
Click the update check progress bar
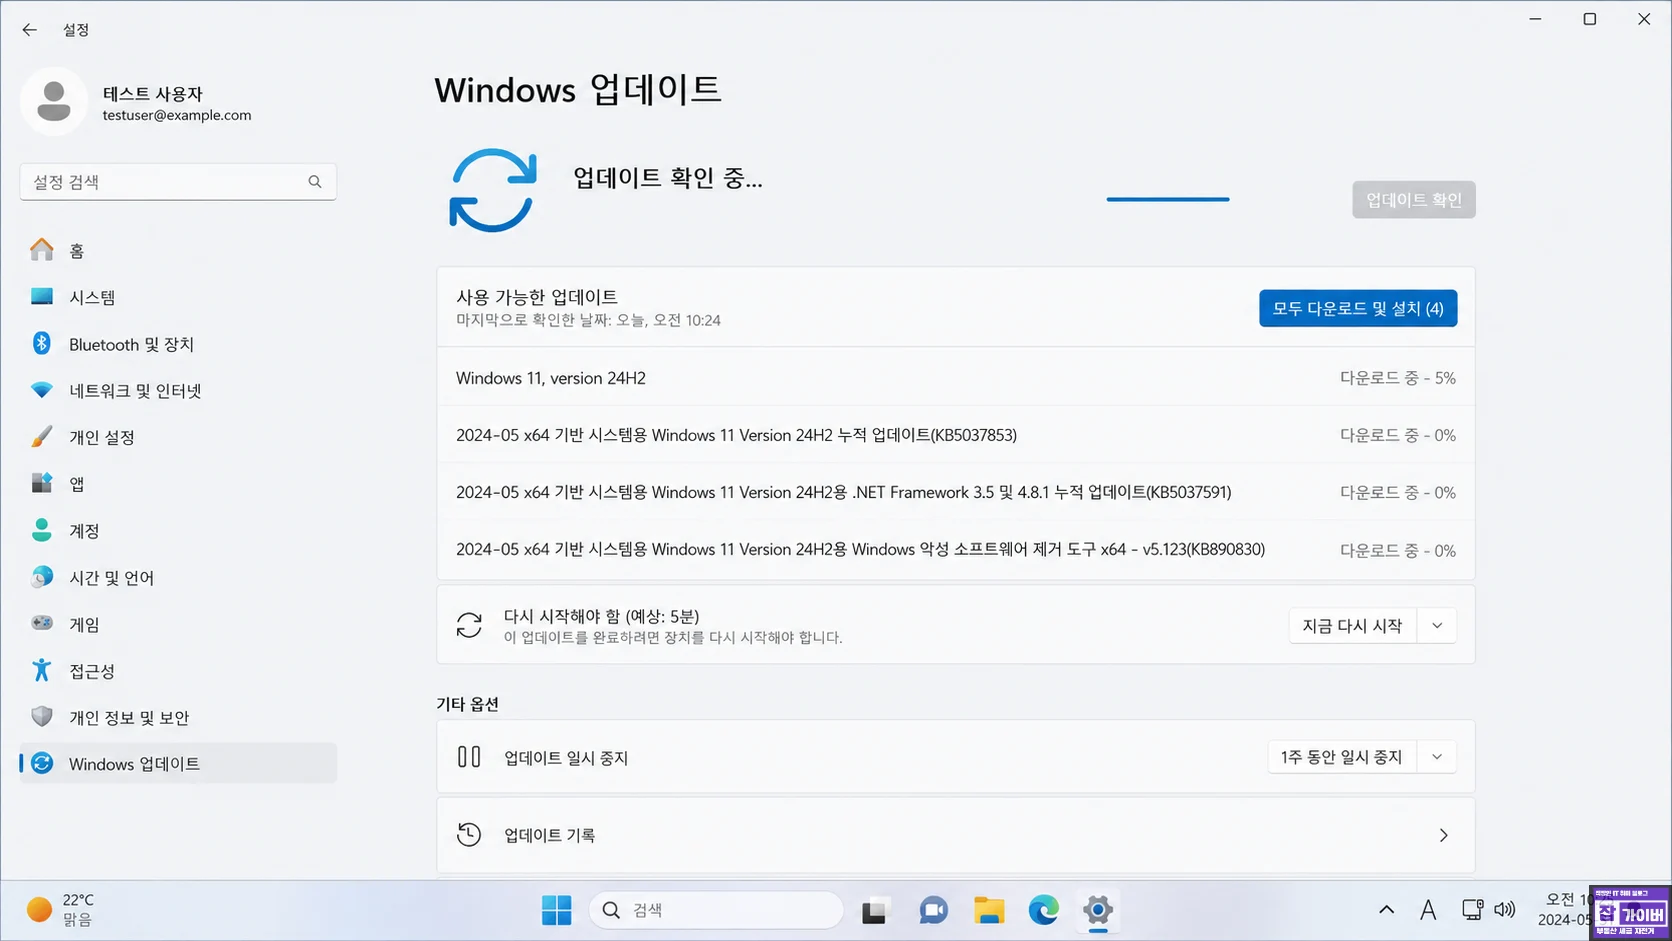[x=1168, y=199]
